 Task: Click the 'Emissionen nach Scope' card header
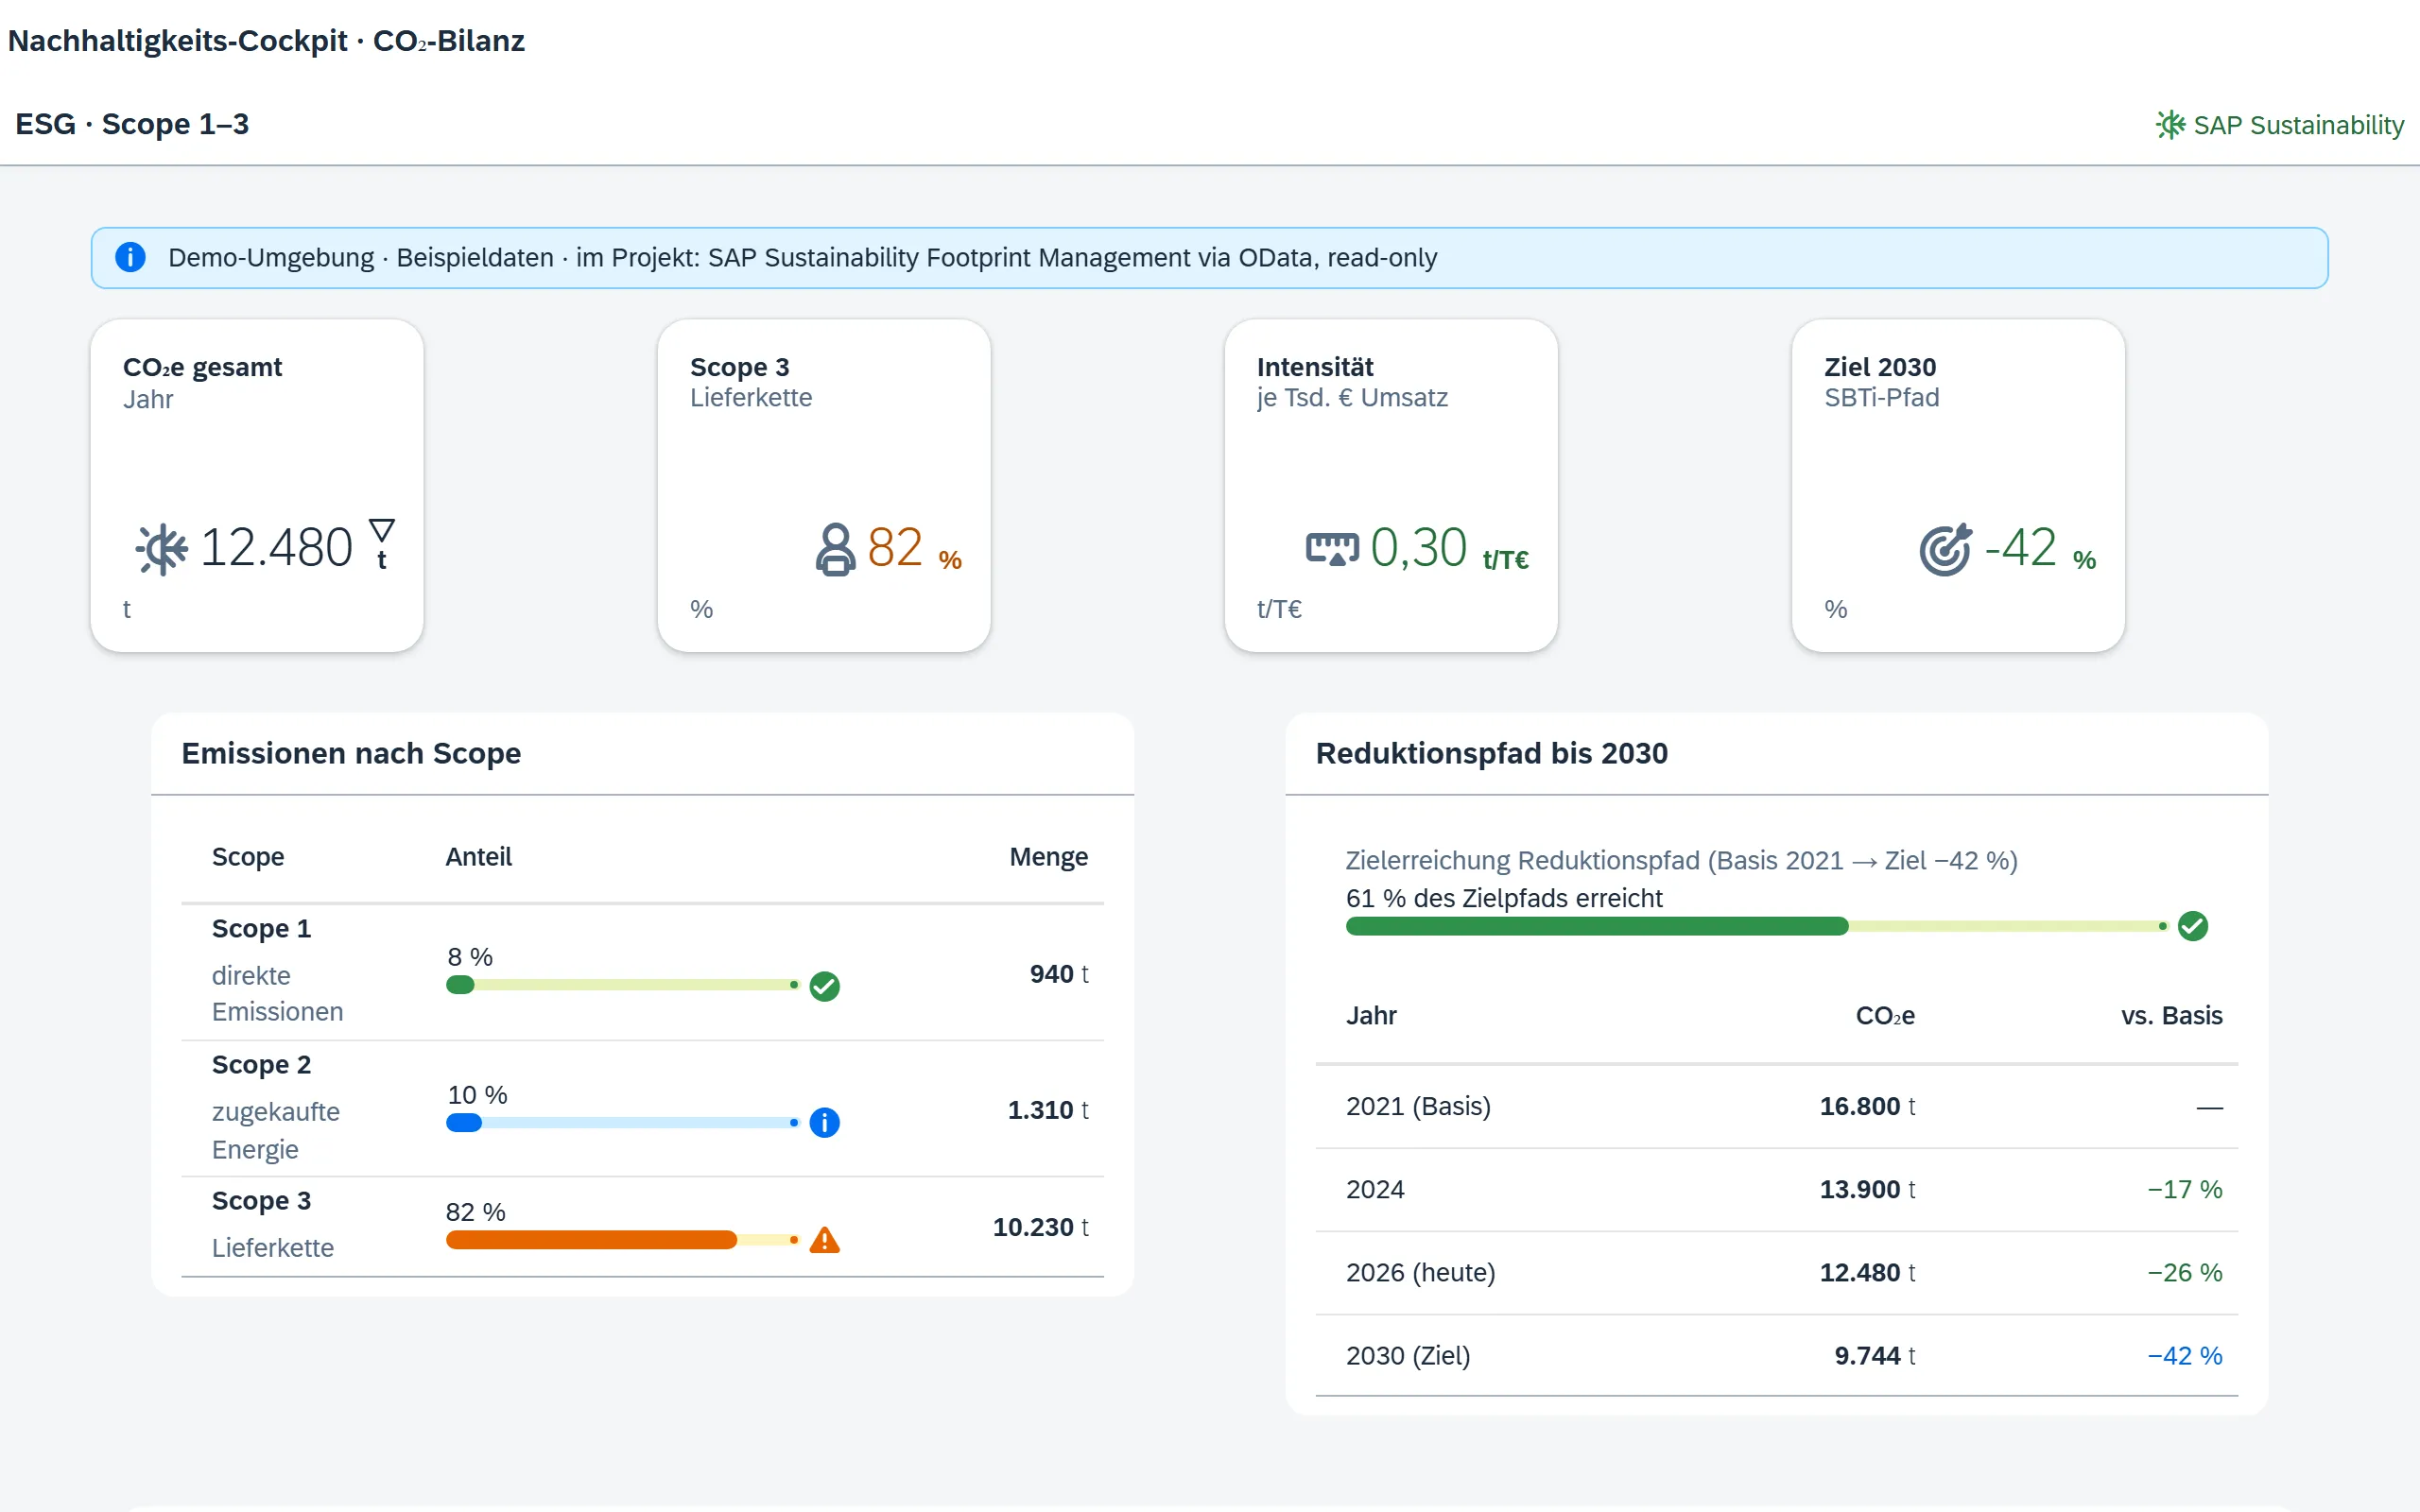pos(642,754)
